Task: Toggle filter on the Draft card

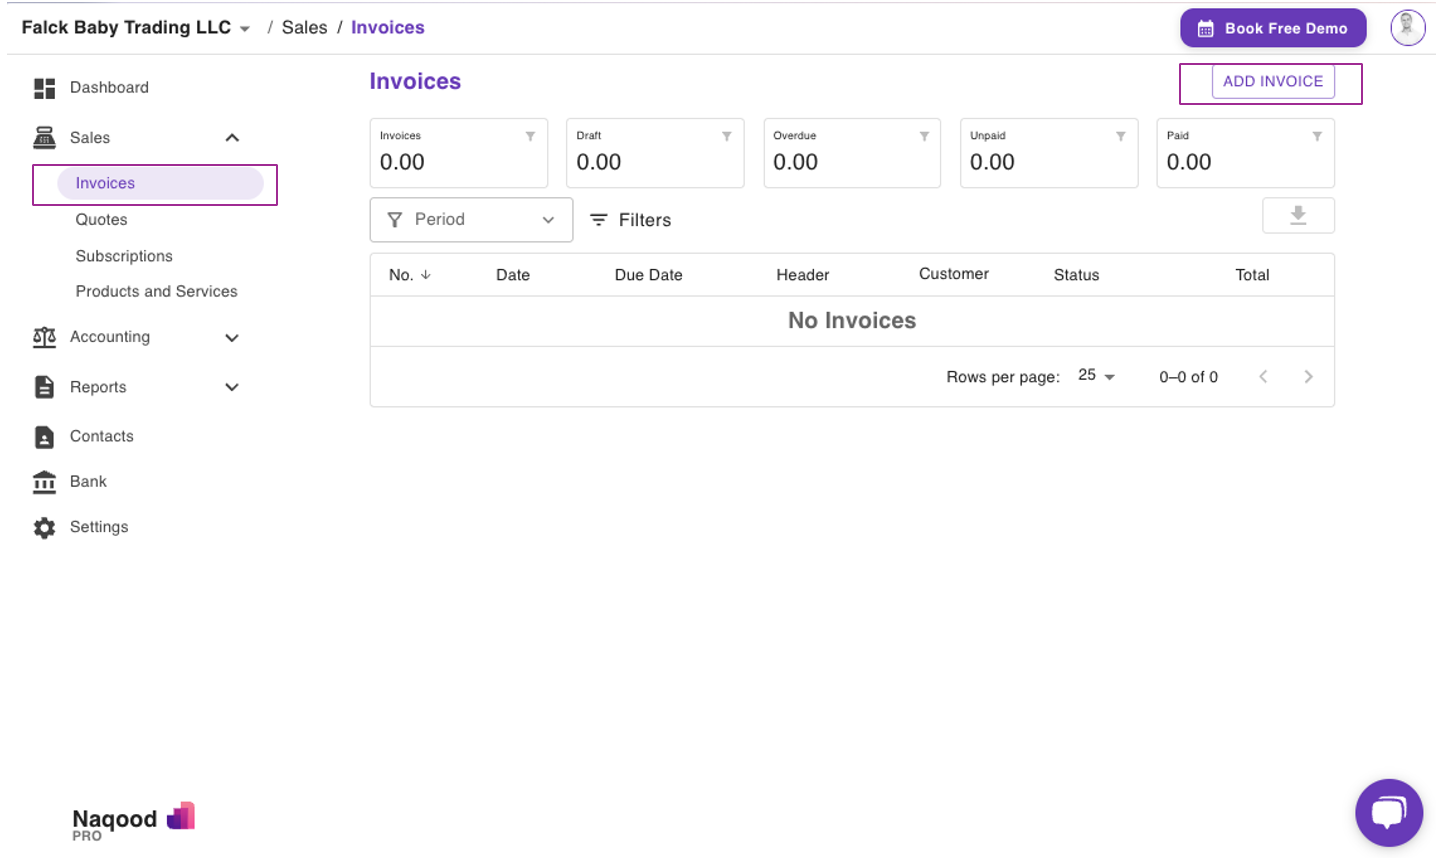Action: [x=727, y=136]
